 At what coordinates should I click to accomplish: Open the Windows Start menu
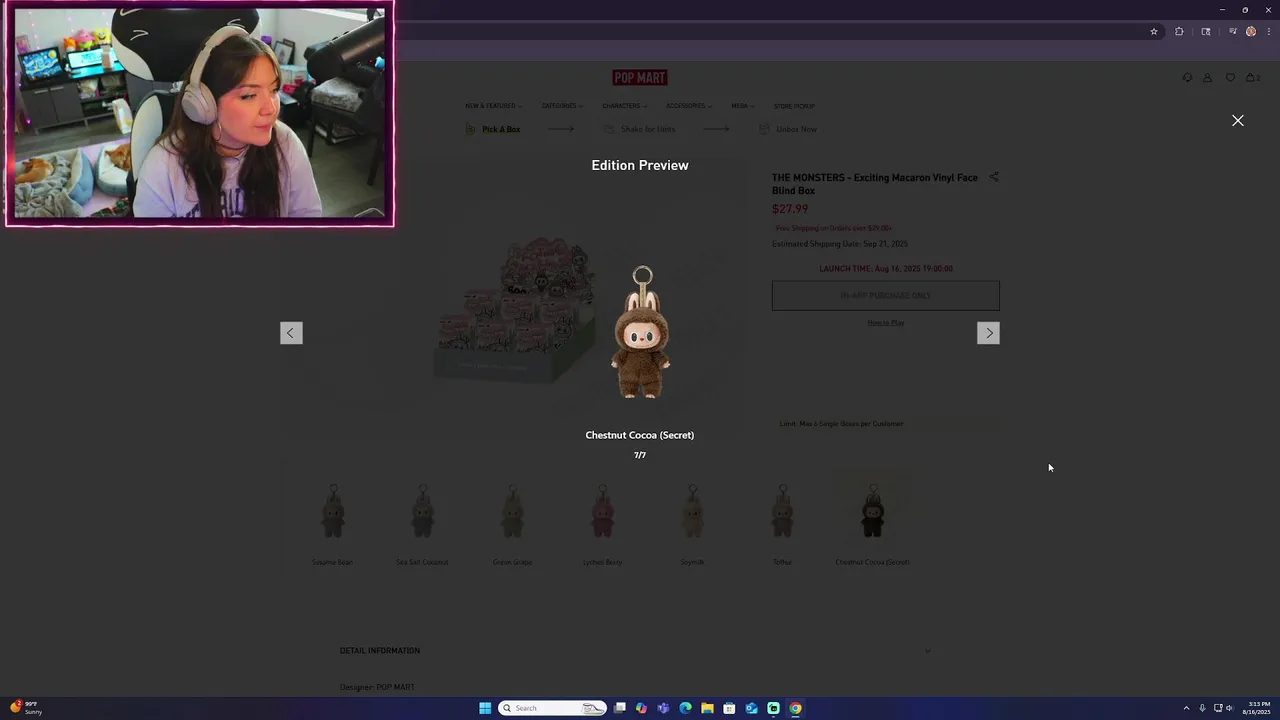point(485,708)
